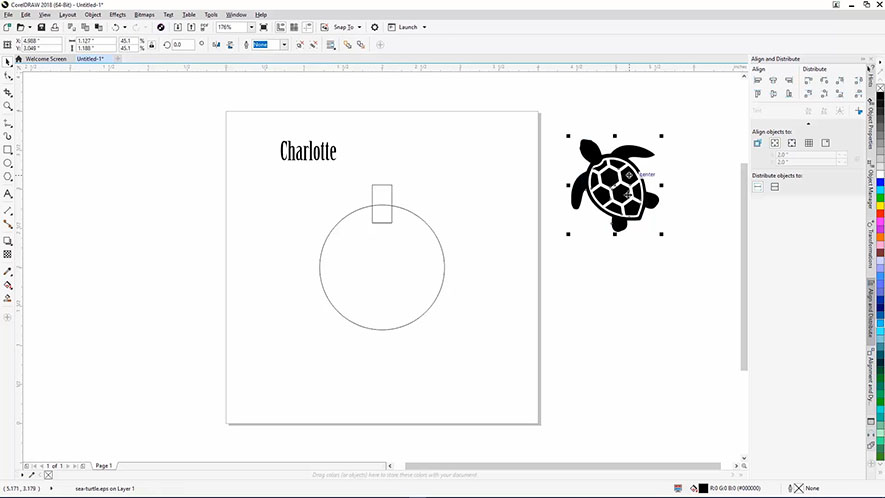Open the zoom level dropdown at 176%
The image size is (885, 498).
(x=256, y=27)
